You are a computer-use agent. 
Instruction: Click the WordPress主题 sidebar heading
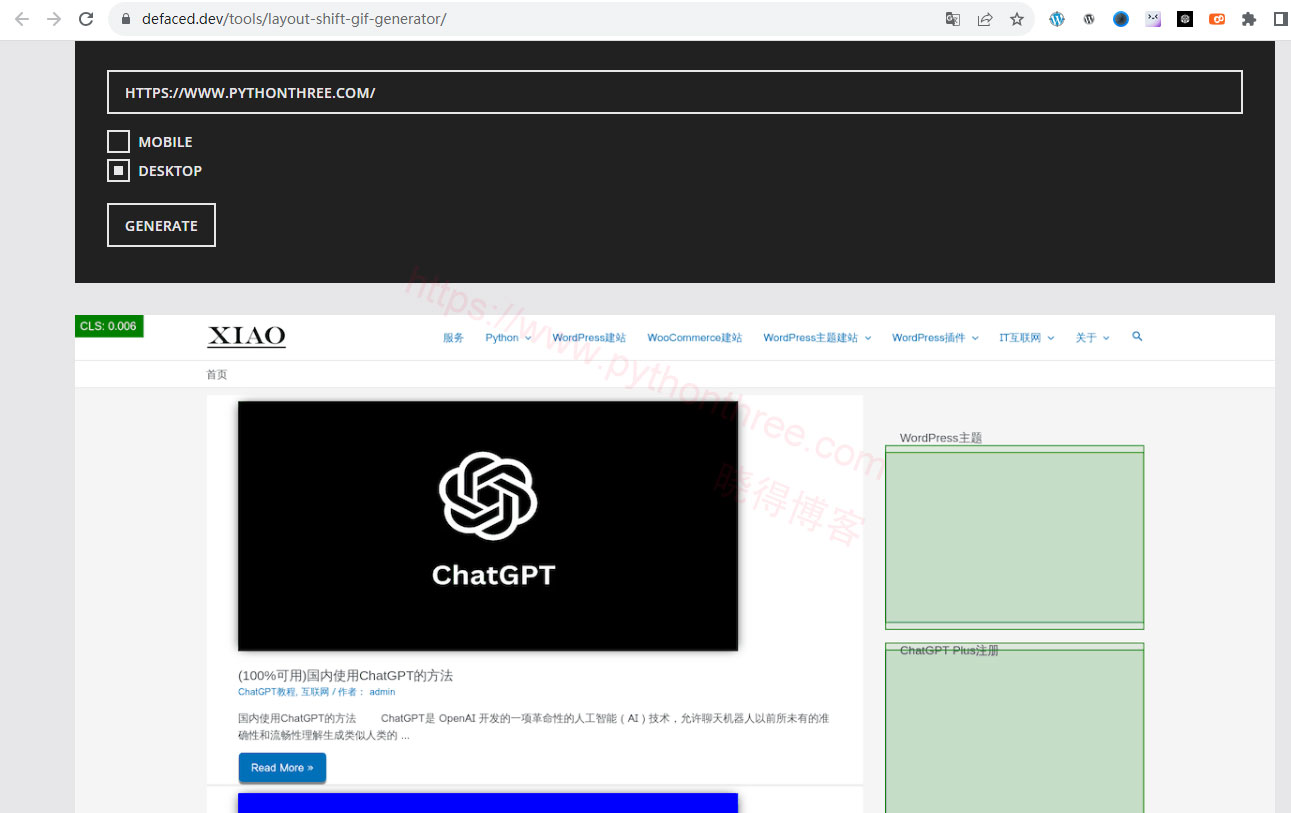941,438
